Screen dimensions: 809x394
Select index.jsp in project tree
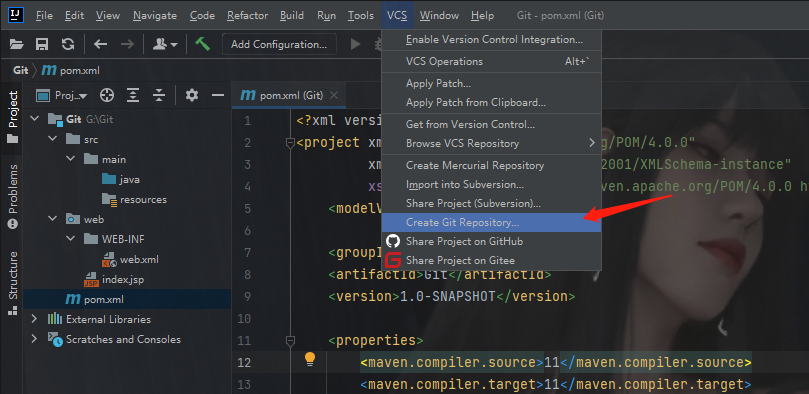coord(114,280)
